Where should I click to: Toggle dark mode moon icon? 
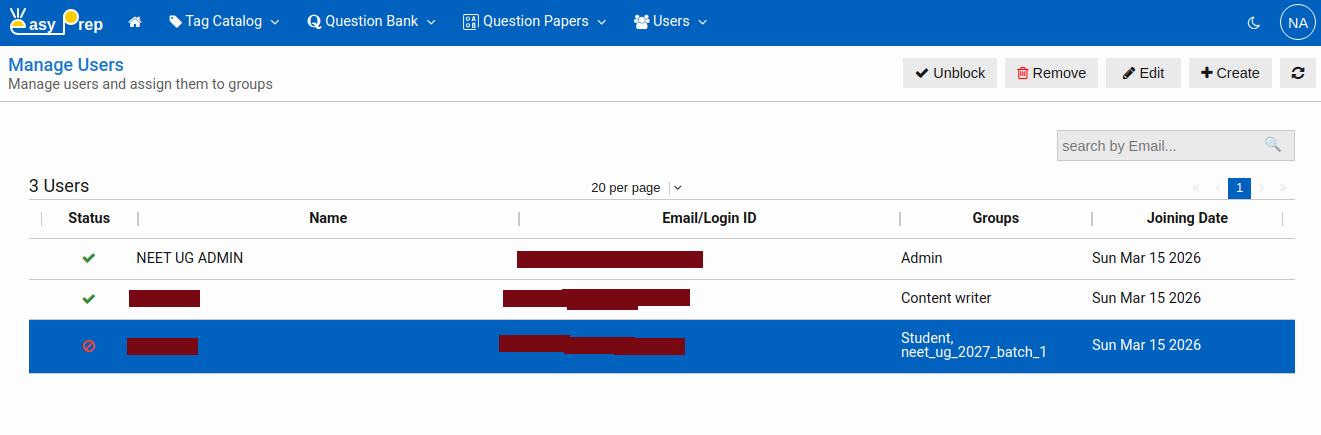tap(1254, 22)
